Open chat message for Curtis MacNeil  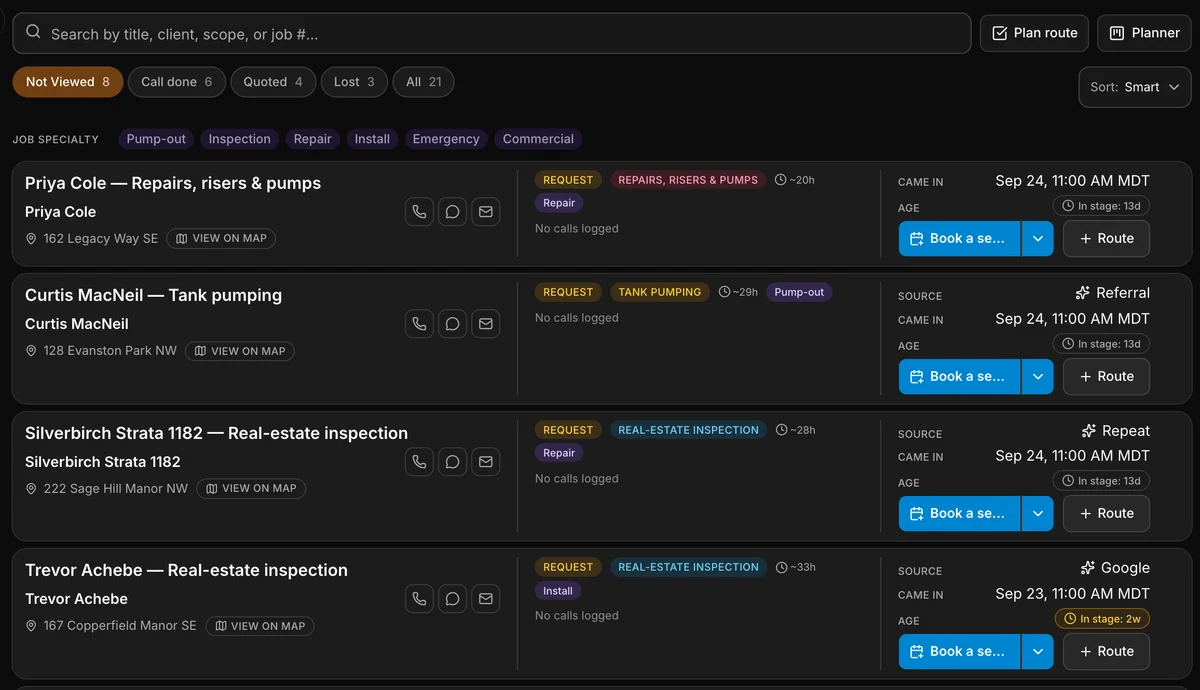coord(452,324)
